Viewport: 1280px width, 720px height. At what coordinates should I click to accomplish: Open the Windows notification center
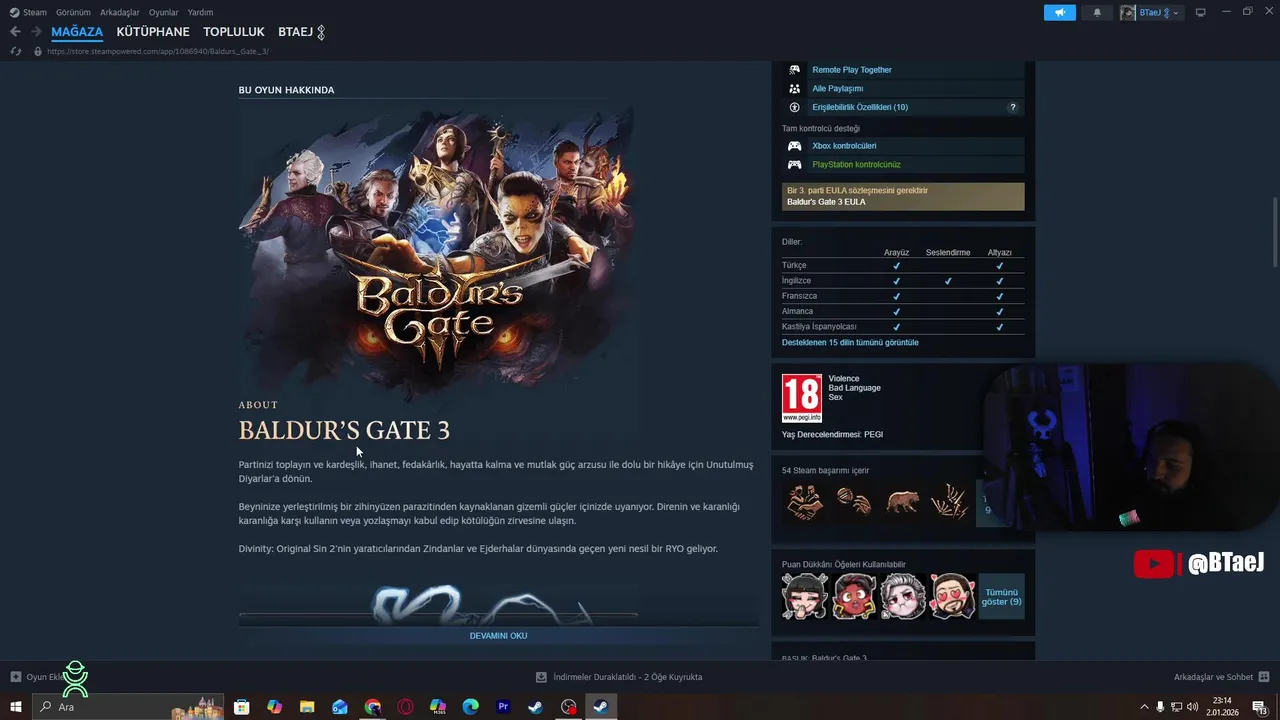coord(1259,707)
